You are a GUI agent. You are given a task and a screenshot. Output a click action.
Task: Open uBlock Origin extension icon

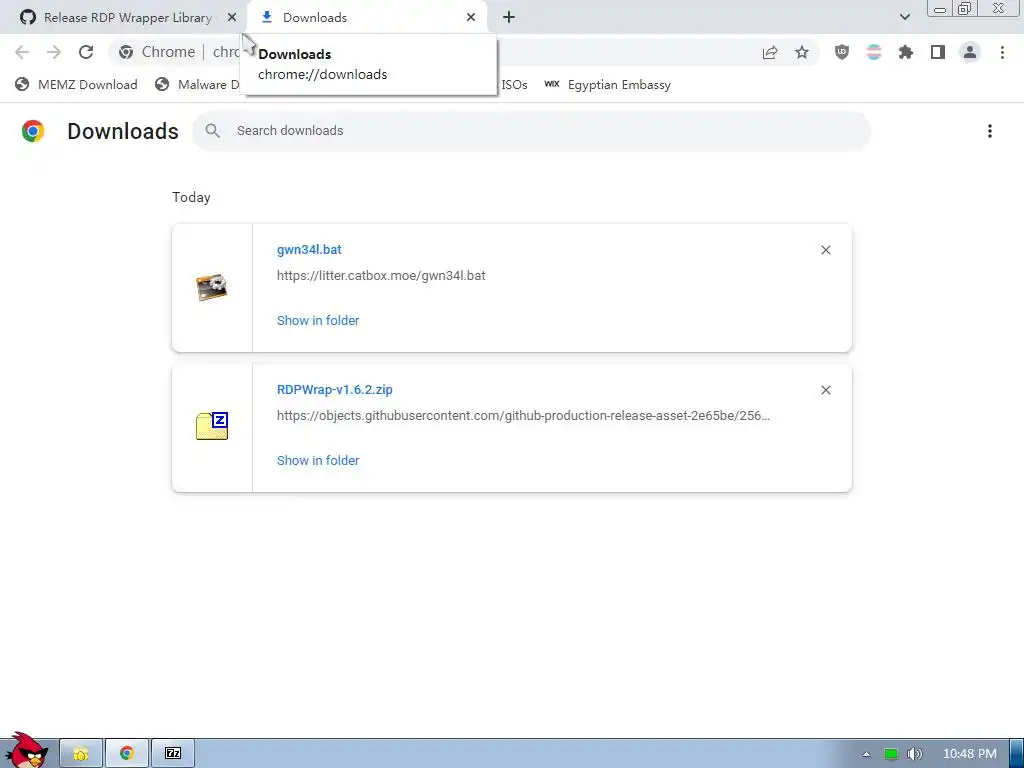[842, 52]
